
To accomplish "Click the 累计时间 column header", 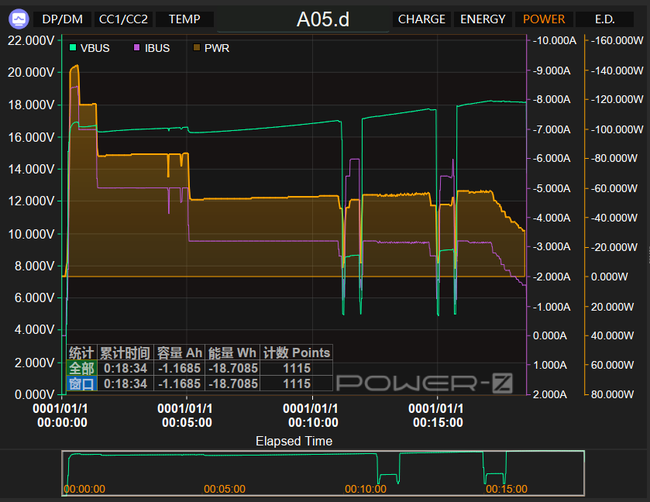I will (125, 353).
